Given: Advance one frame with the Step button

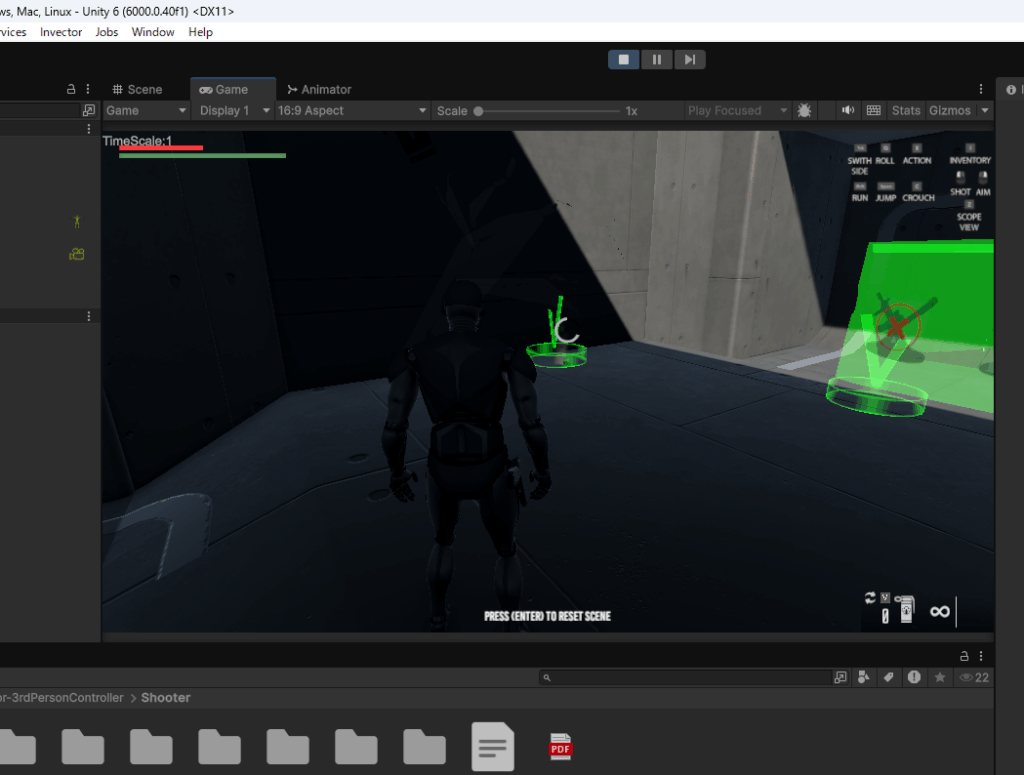Looking at the screenshot, I should click(689, 60).
